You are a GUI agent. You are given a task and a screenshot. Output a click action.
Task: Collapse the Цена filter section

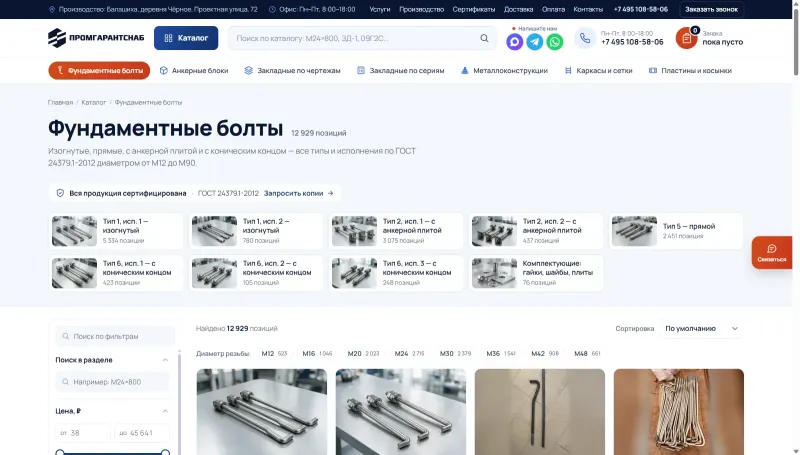pyautogui.click(x=165, y=411)
